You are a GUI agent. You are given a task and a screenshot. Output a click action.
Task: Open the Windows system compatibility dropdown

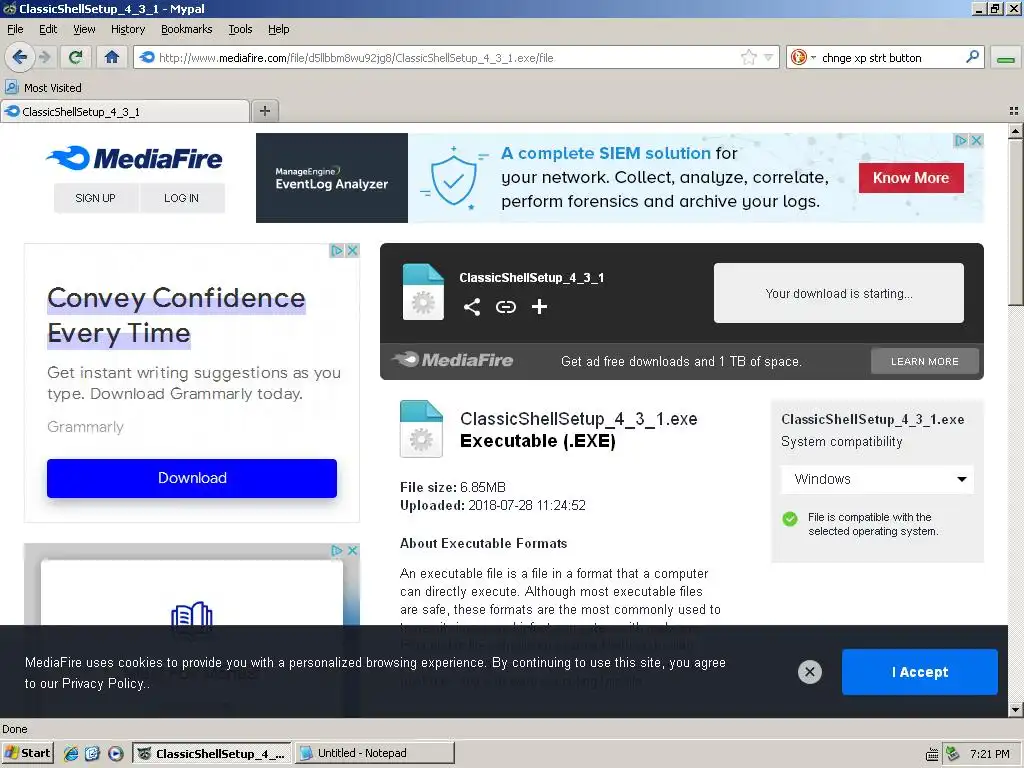click(x=877, y=479)
